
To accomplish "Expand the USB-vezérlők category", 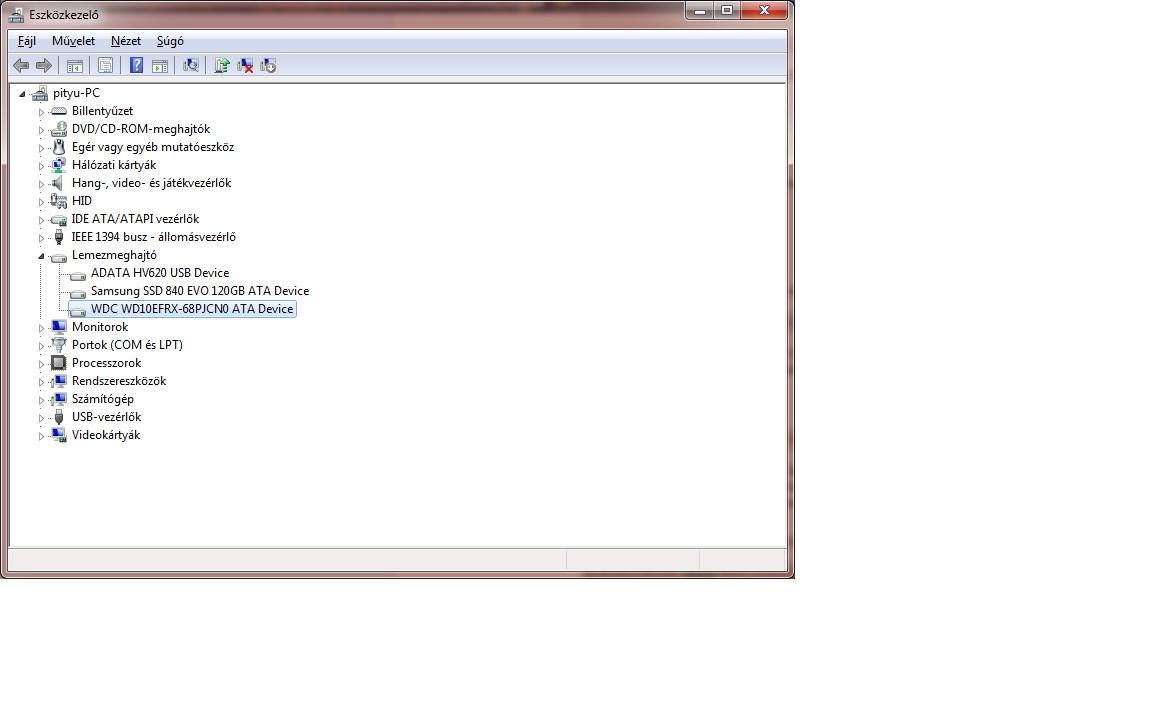I will pos(41,418).
